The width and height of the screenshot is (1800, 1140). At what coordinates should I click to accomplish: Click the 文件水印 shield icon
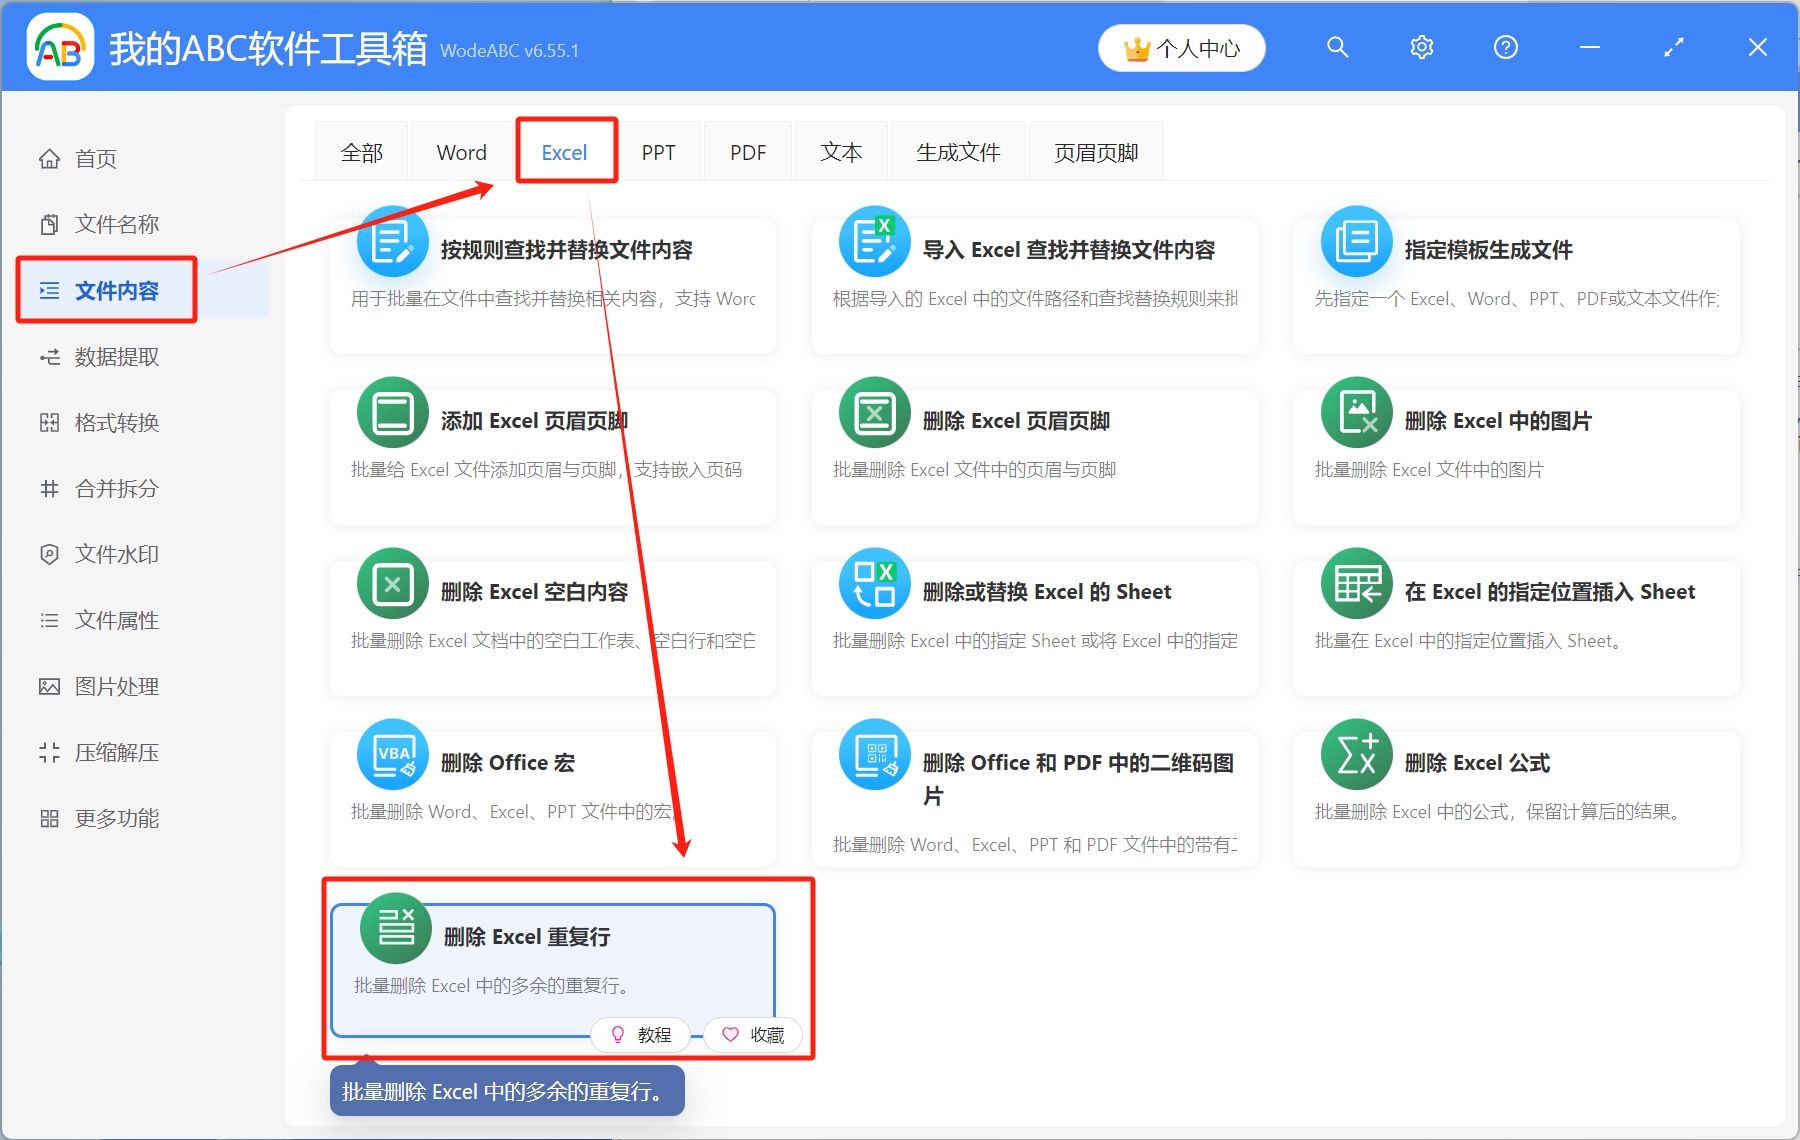coord(49,555)
